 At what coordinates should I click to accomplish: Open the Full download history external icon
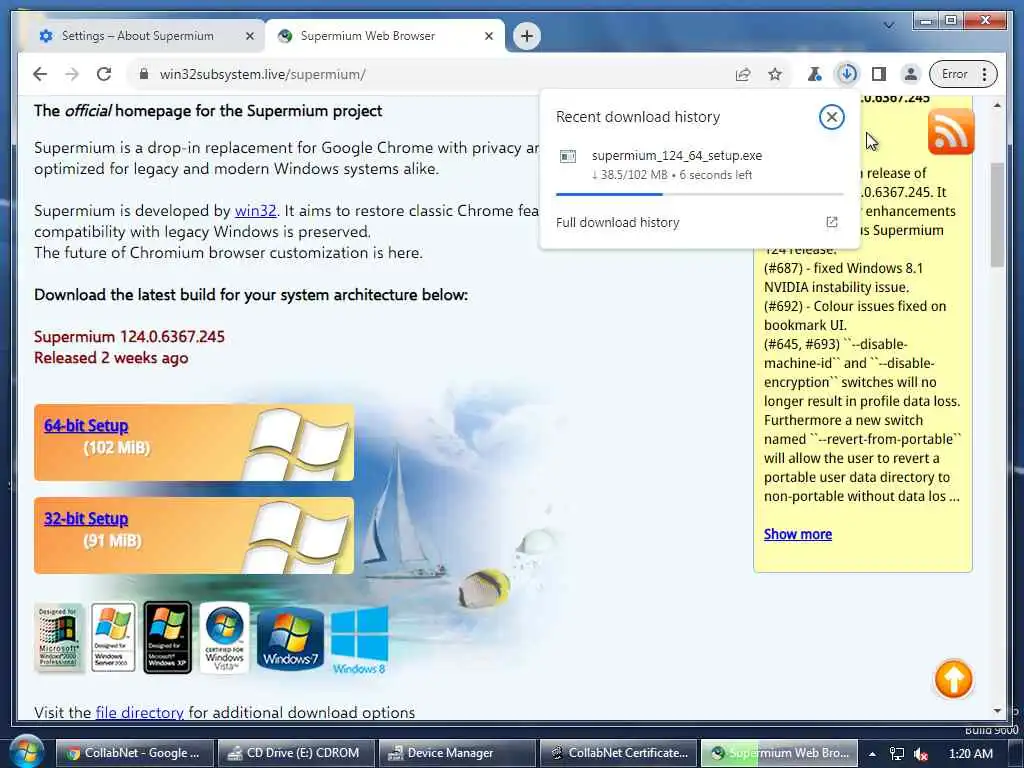pyautogui.click(x=831, y=222)
